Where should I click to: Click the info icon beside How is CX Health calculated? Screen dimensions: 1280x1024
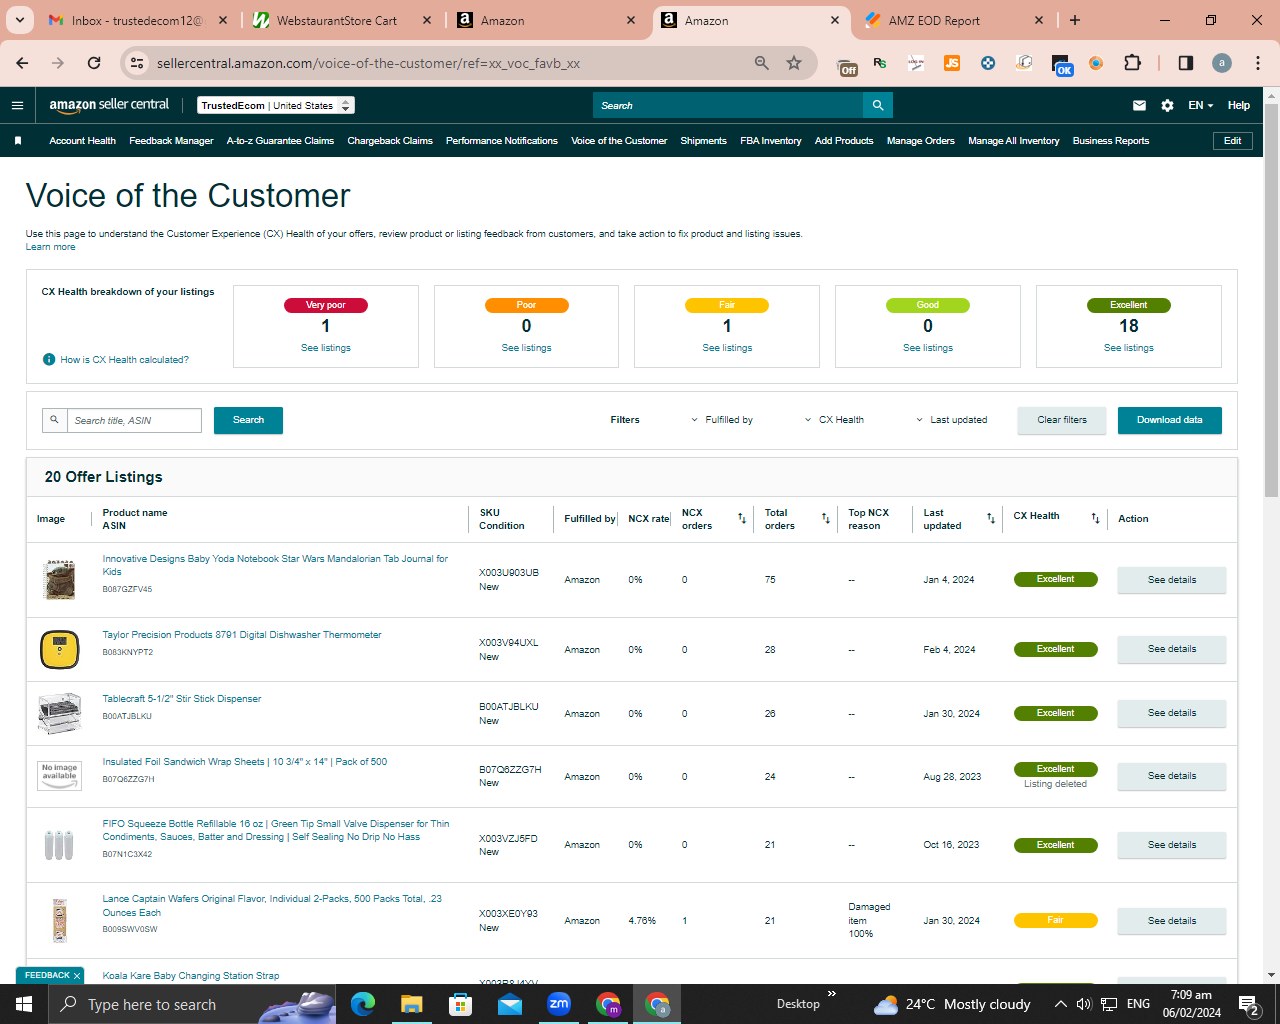click(49, 360)
